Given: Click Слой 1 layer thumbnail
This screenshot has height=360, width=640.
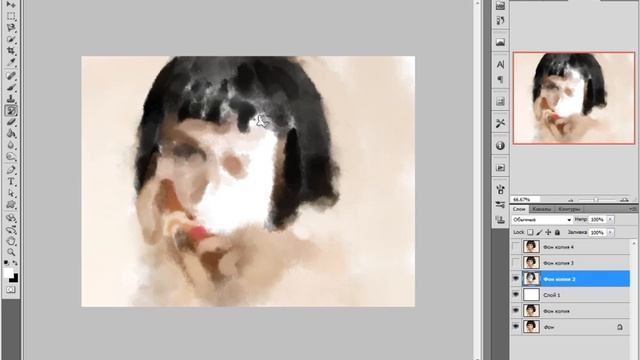Looking at the screenshot, I should 531,295.
